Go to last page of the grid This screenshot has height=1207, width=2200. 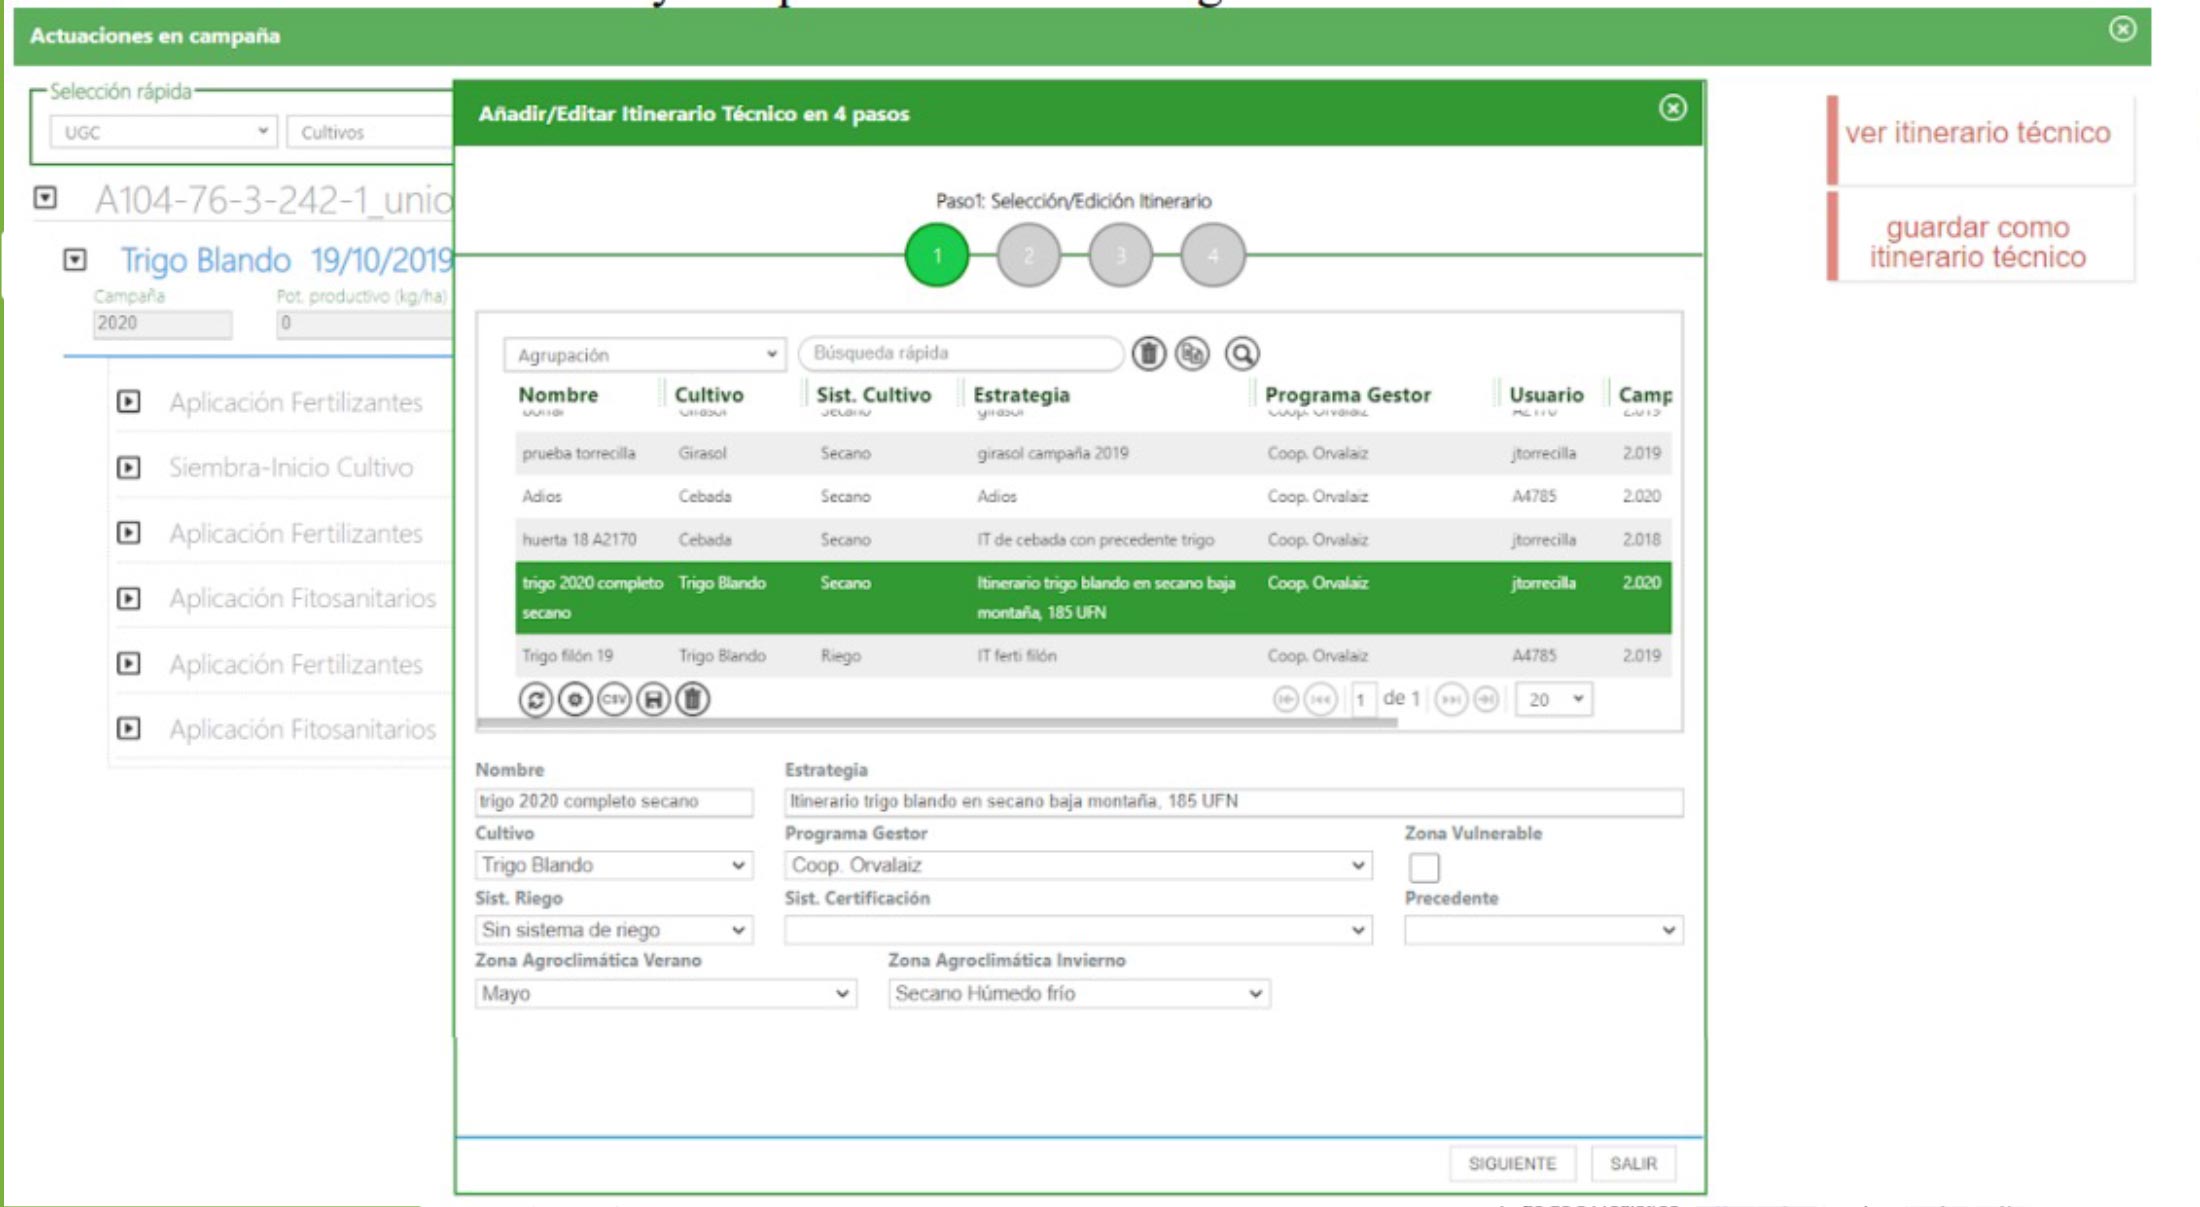pos(1486,699)
